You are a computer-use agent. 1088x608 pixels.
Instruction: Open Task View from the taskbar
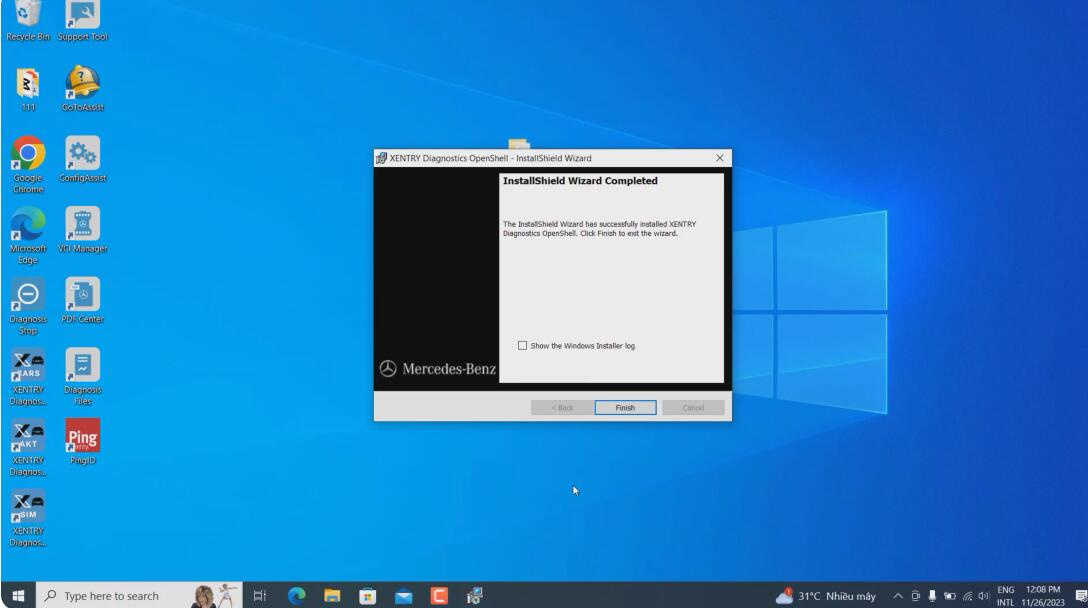coord(260,596)
